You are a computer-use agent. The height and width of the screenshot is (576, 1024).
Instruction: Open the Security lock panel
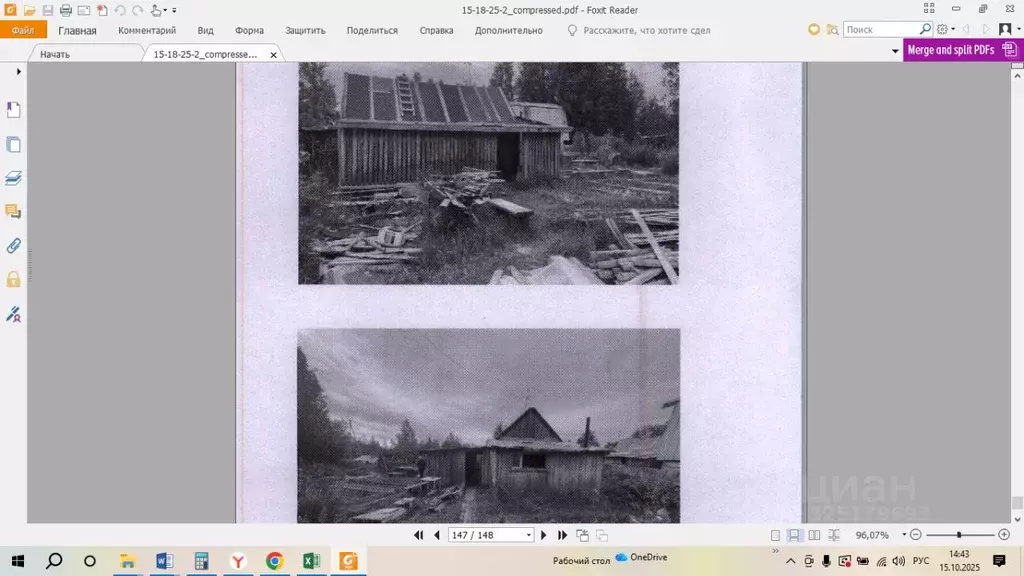click(14, 279)
